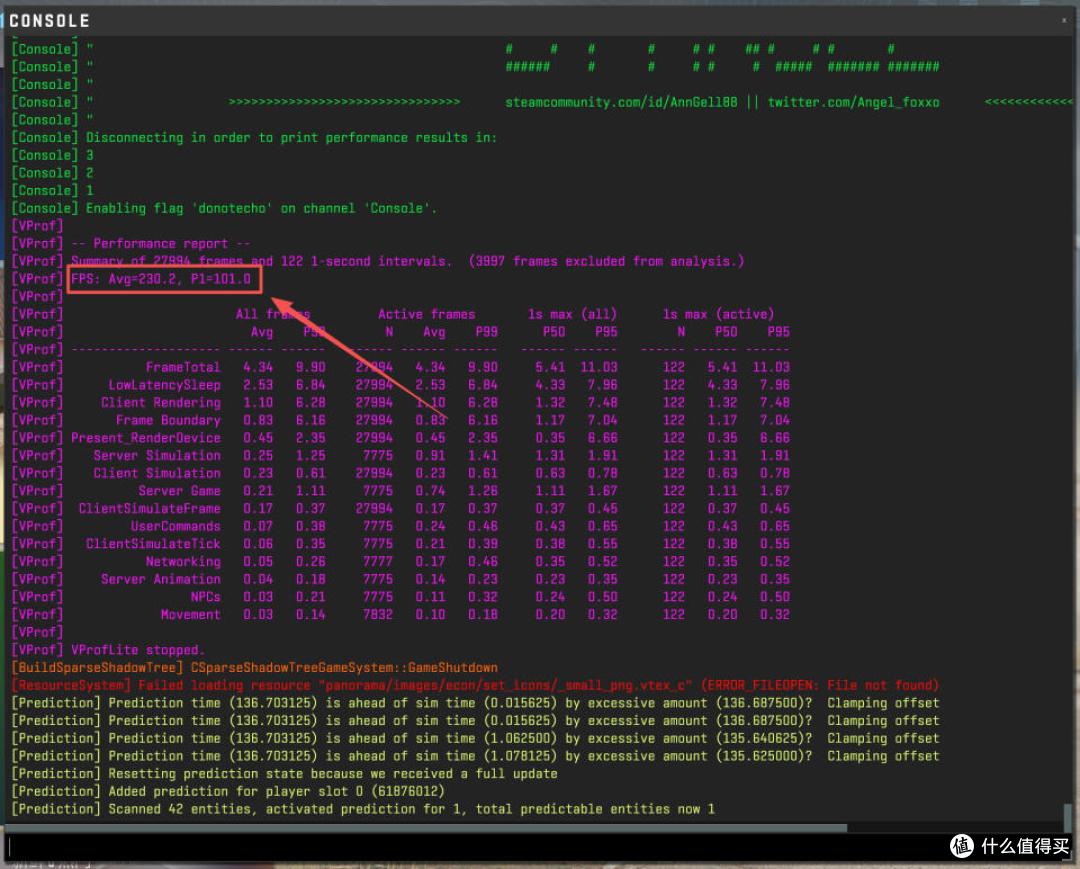This screenshot has height=869, width=1080.
Task: Click the Client Rendering row label
Action: (160, 403)
